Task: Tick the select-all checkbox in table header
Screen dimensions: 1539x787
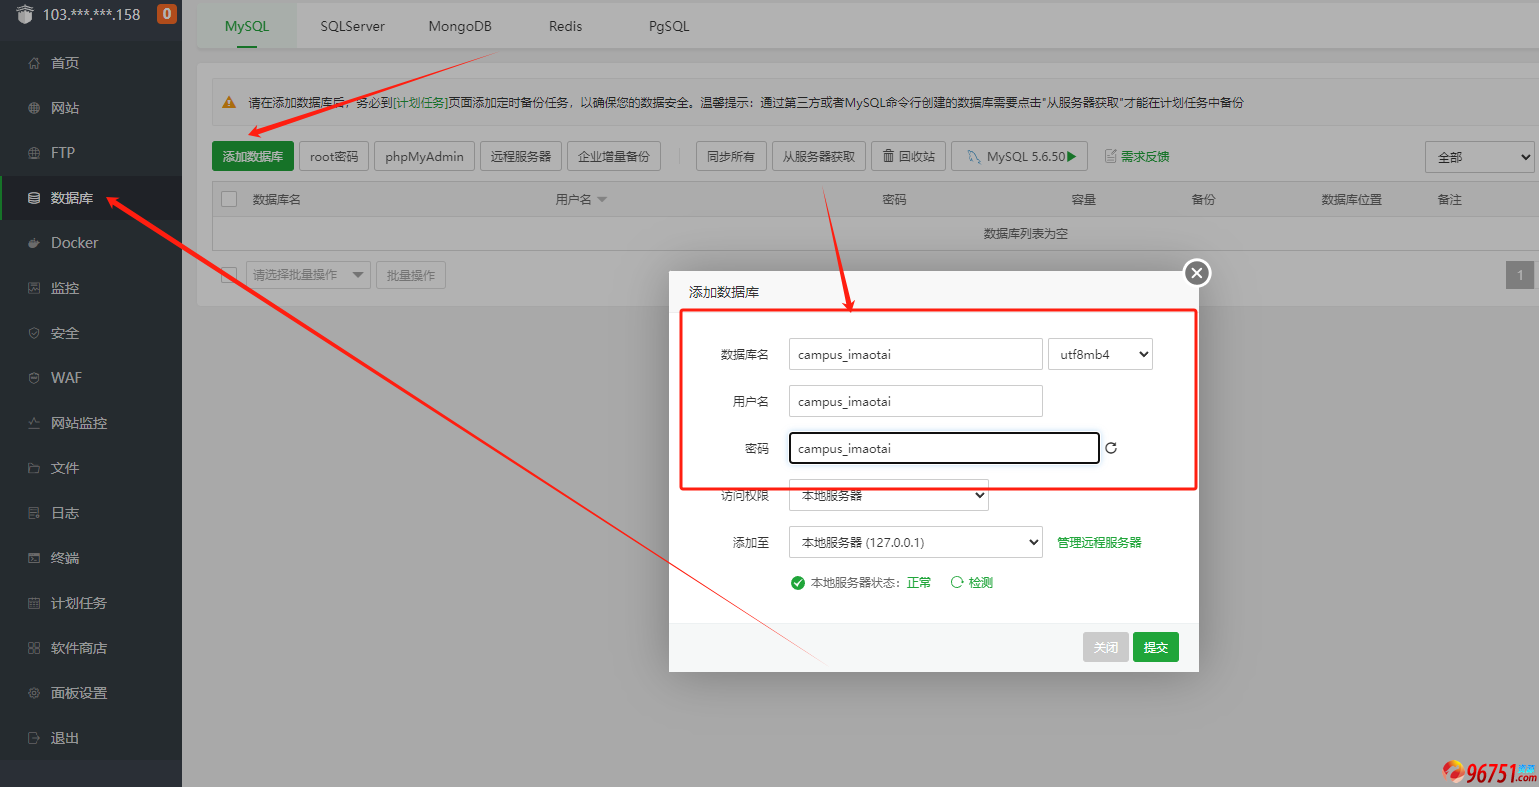Action: click(x=229, y=199)
